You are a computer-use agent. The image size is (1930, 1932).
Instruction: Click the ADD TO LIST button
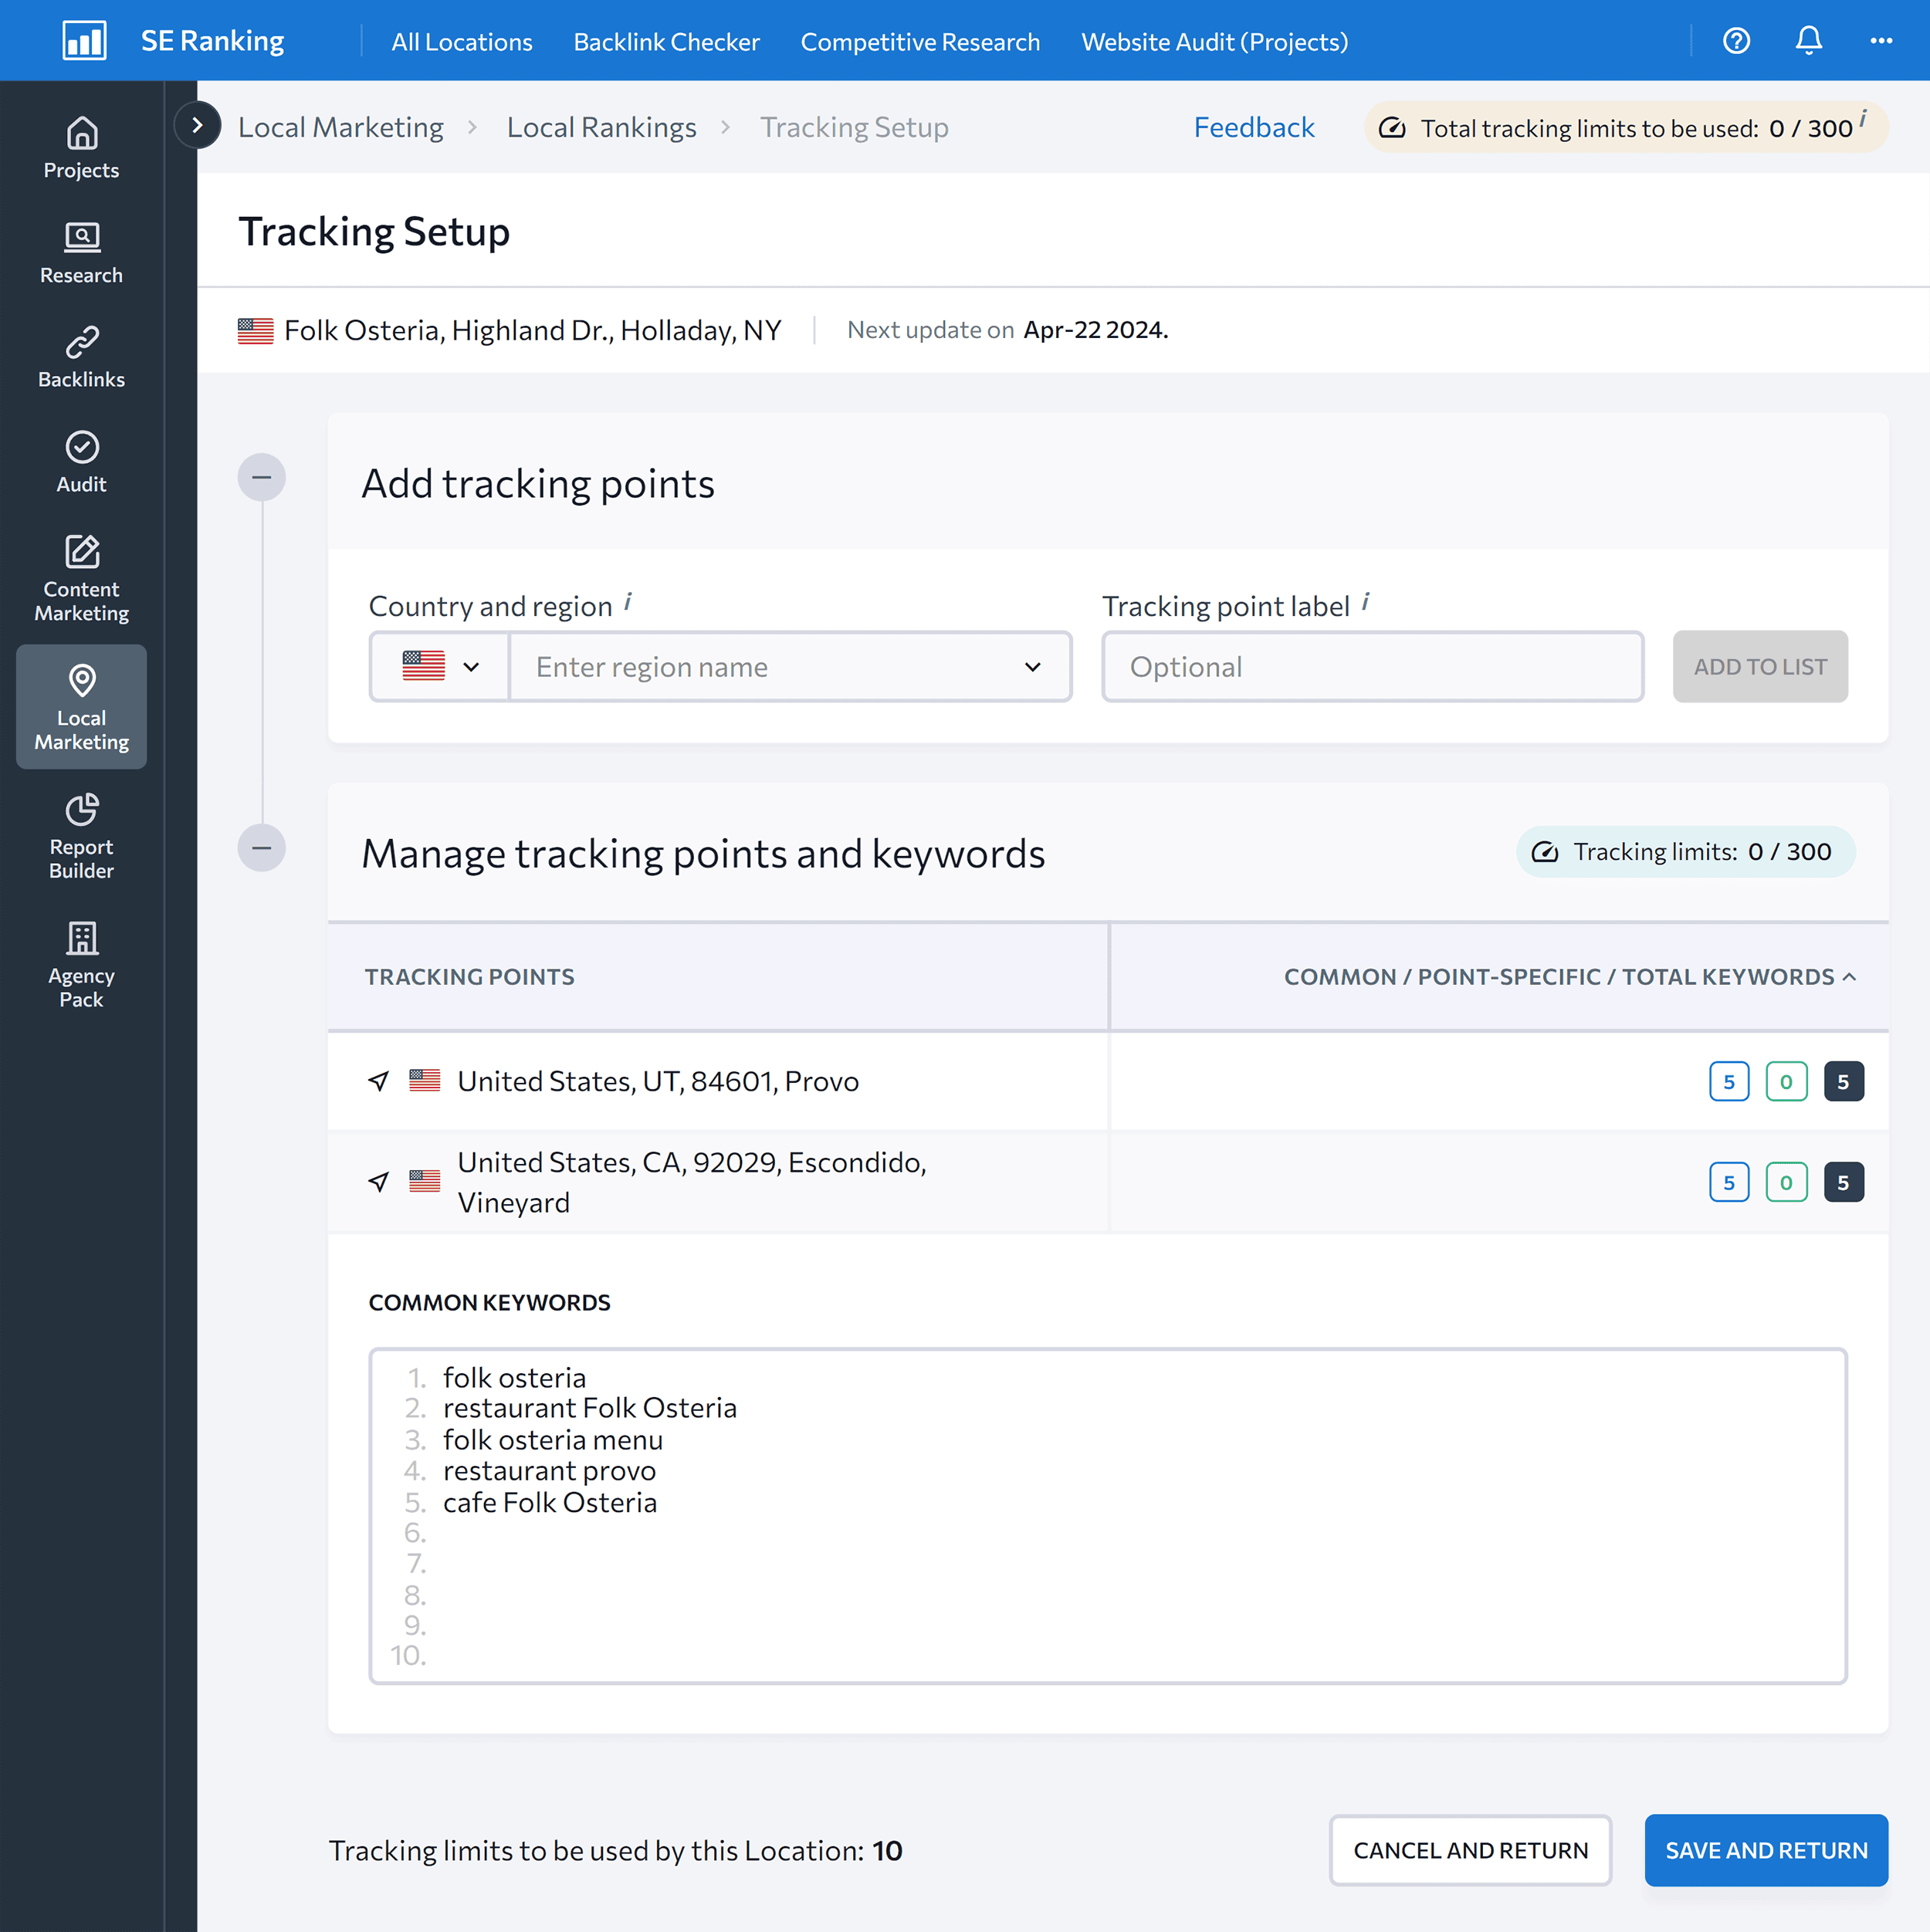1760,666
